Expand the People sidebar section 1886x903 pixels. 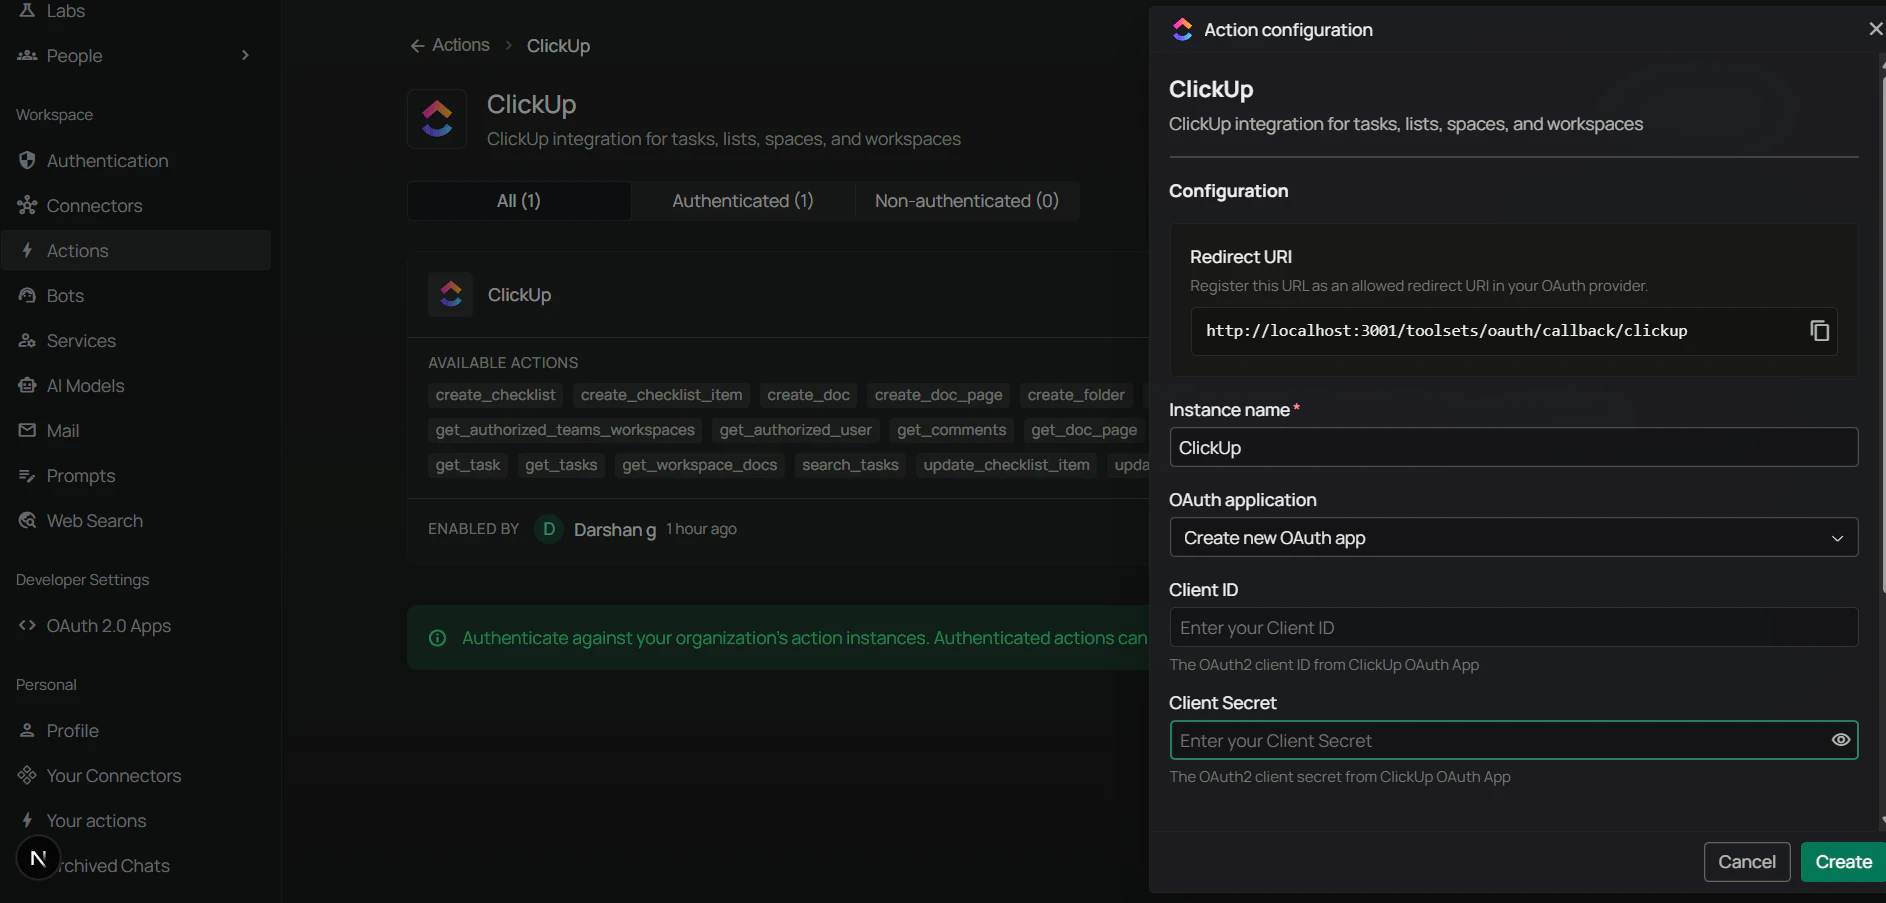(x=244, y=55)
